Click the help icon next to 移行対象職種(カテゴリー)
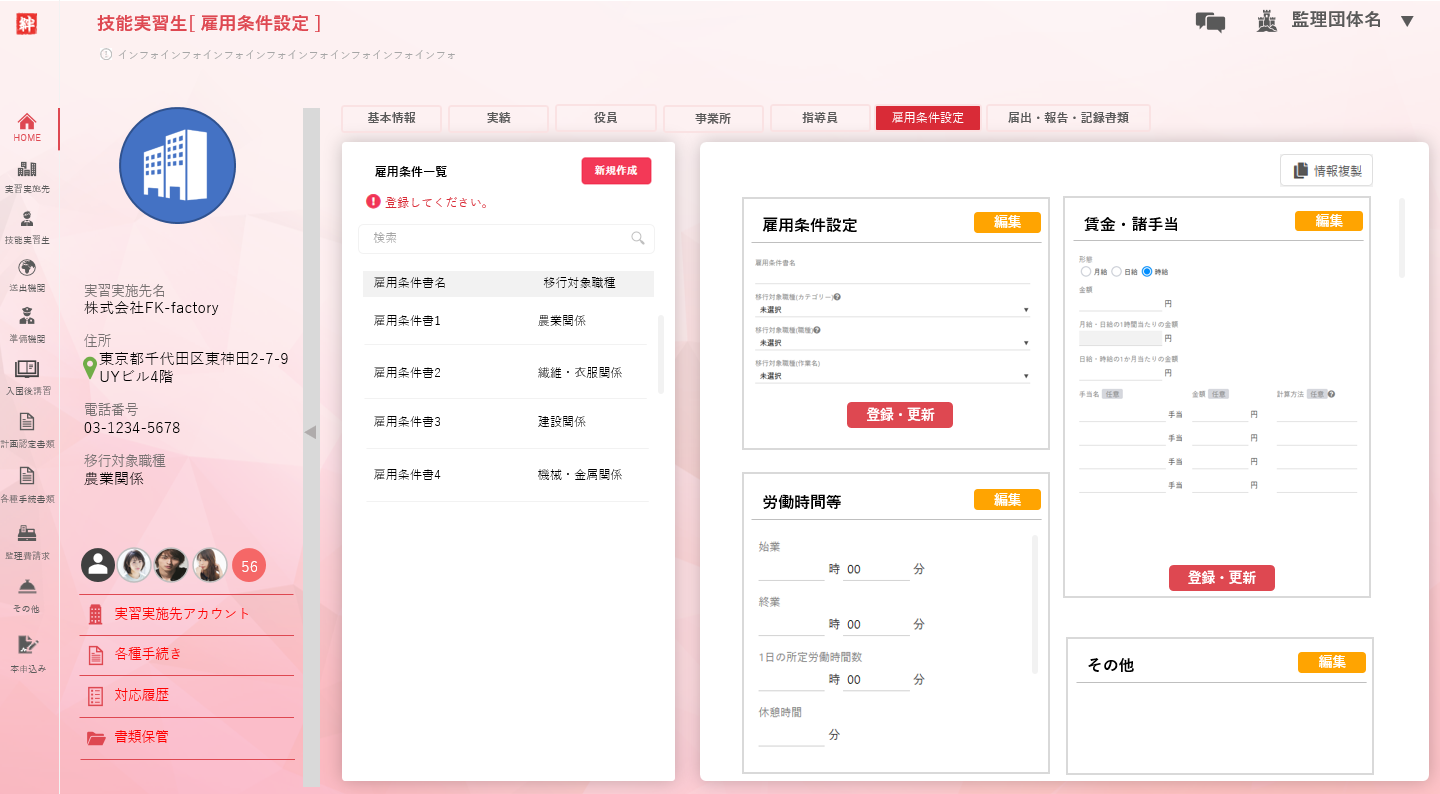This screenshot has width=1440, height=794. click(x=837, y=297)
